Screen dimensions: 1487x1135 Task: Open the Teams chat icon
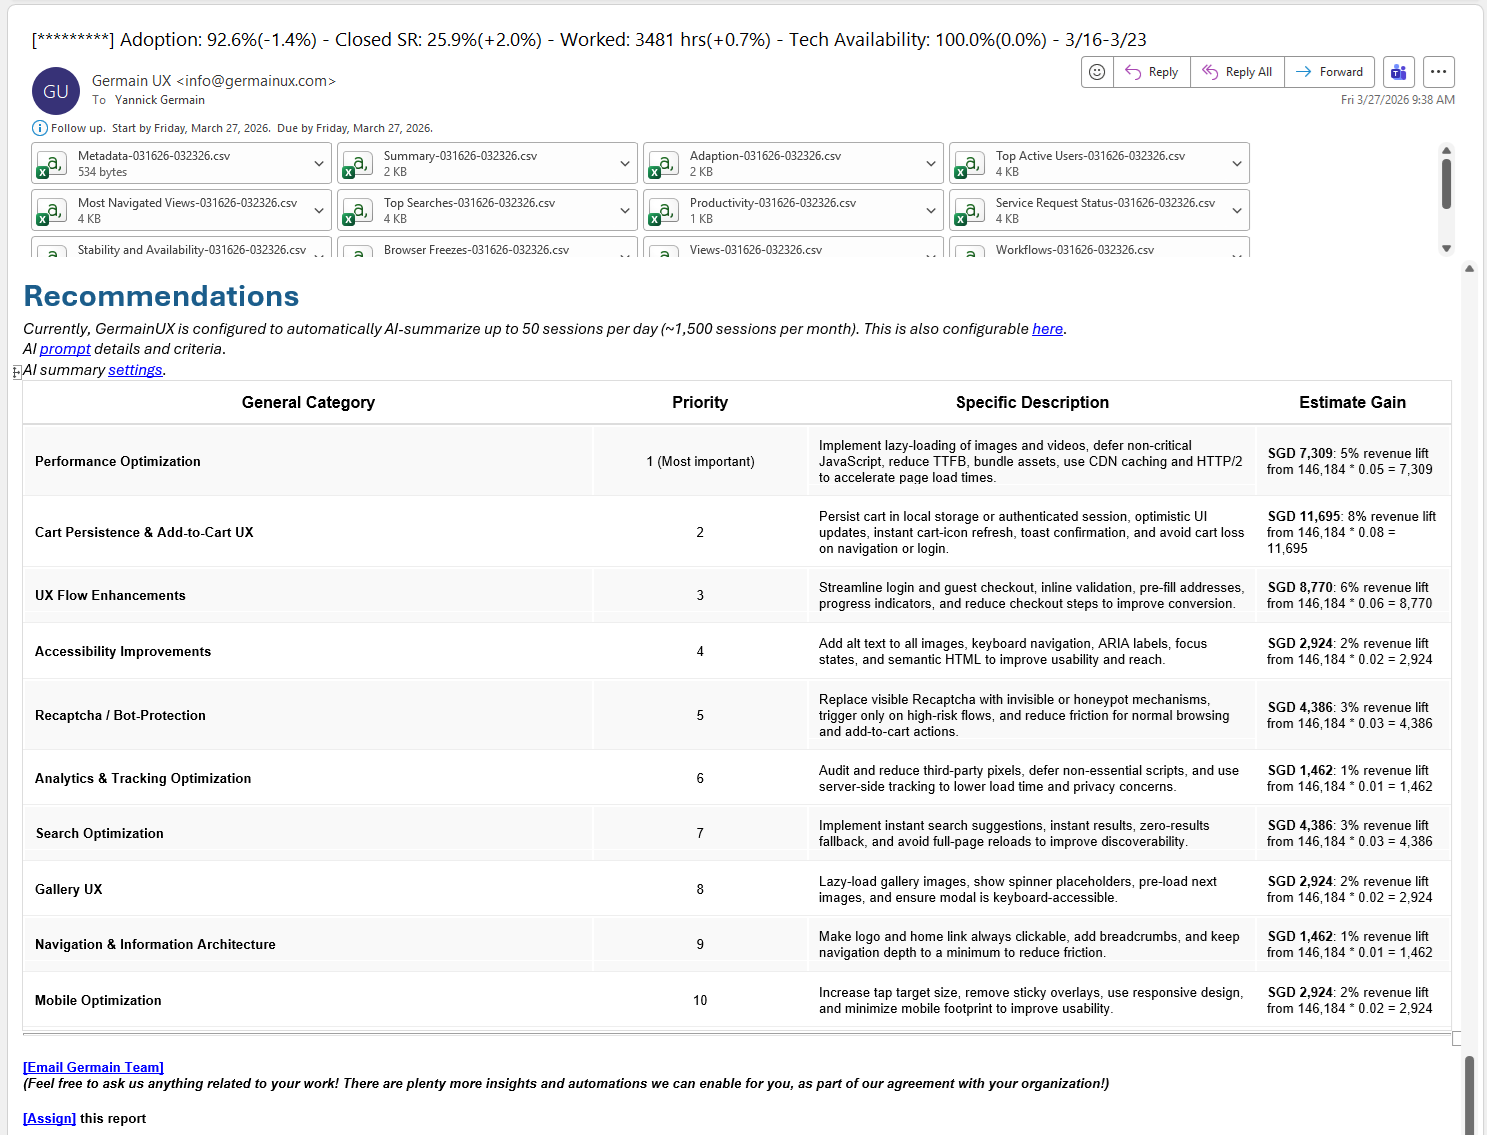coord(1399,72)
